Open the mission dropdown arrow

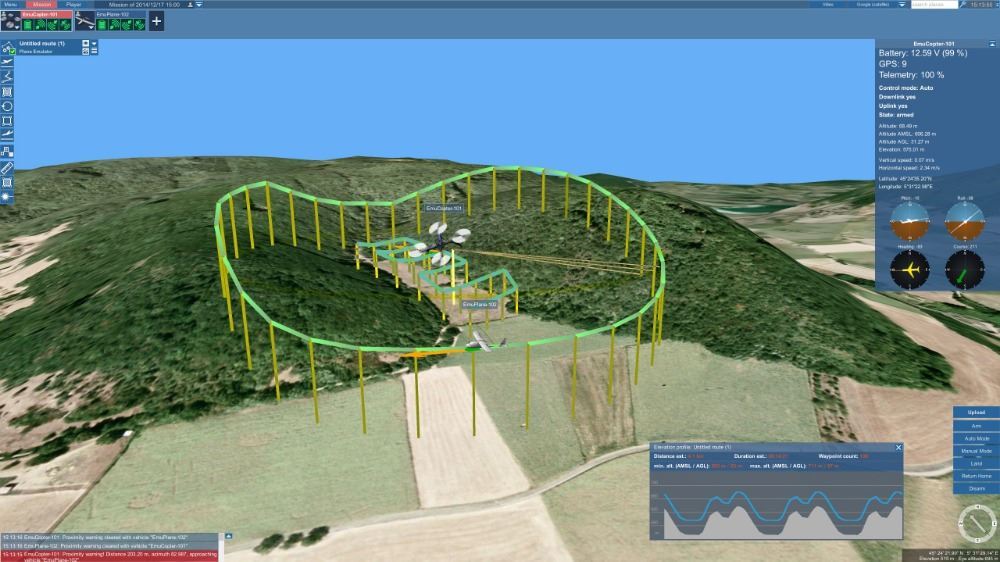(x=199, y=5)
